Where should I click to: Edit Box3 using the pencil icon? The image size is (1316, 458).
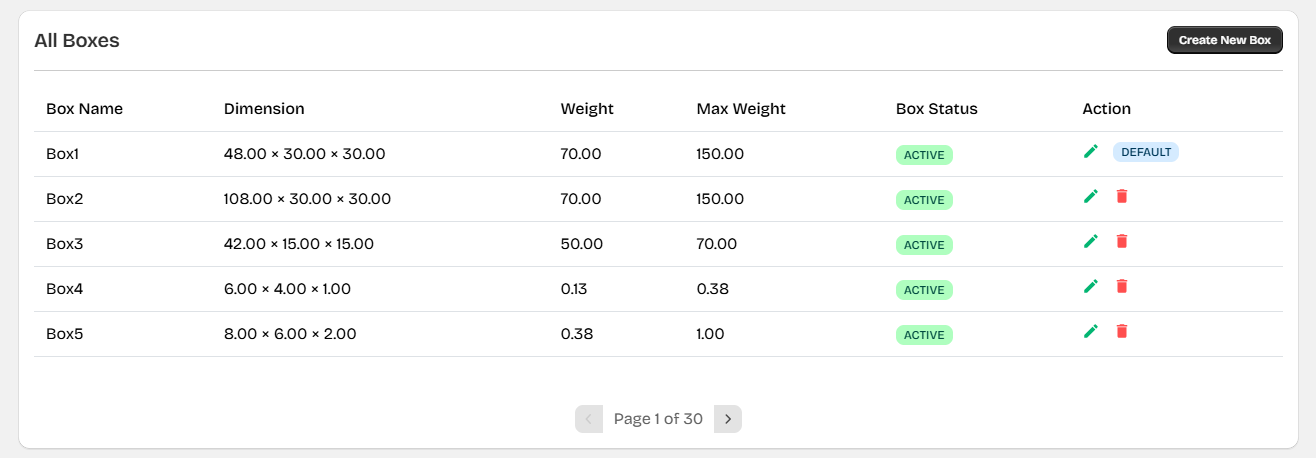(x=1091, y=241)
